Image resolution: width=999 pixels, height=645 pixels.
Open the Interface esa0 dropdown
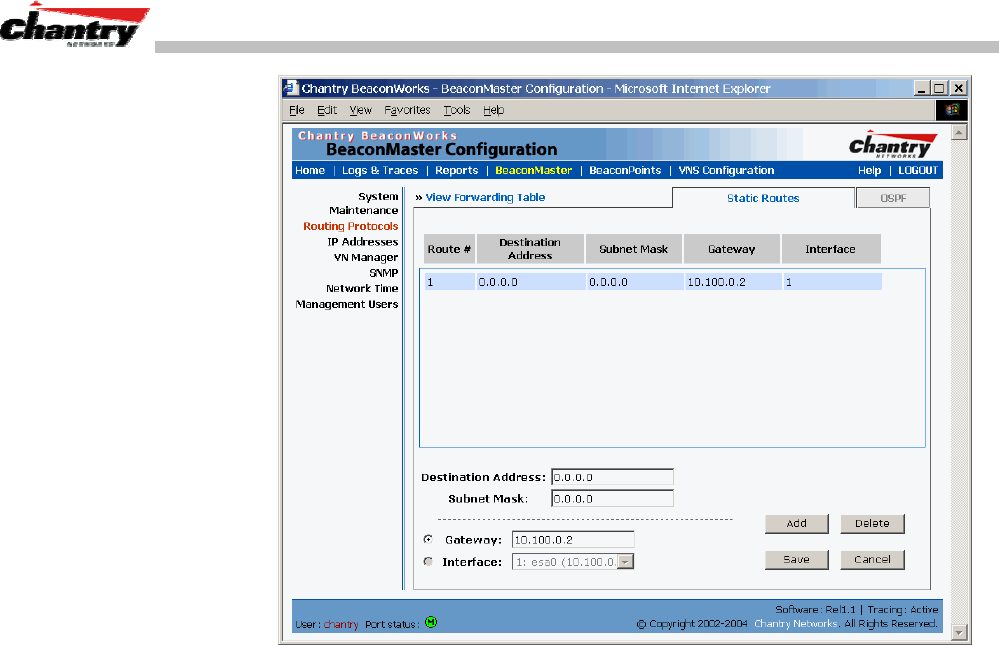[626, 562]
